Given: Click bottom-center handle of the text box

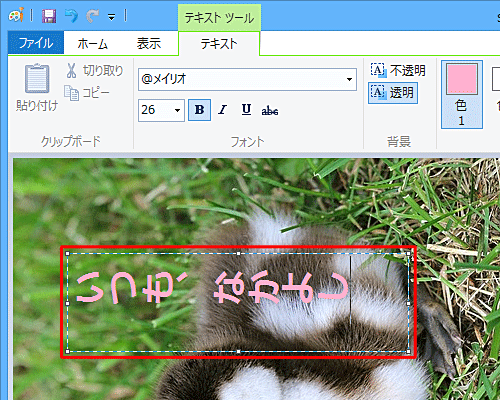Looking at the screenshot, I should point(239,351).
